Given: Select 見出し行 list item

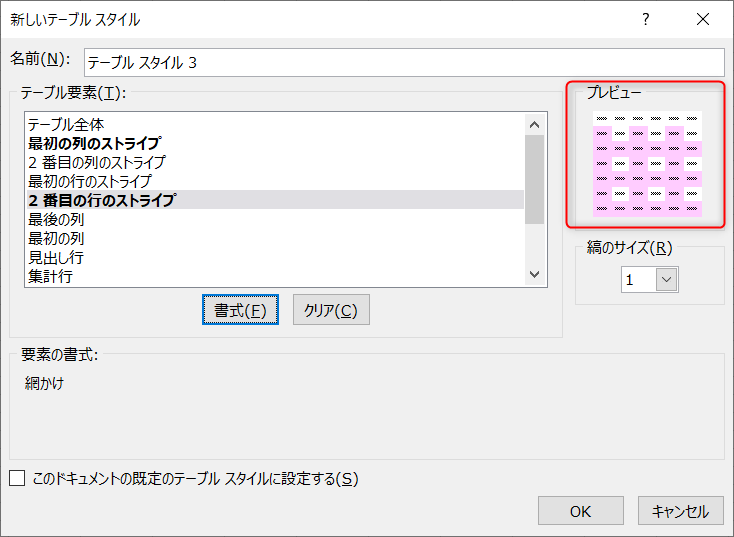Looking at the screenshot, I should [275, 257].
